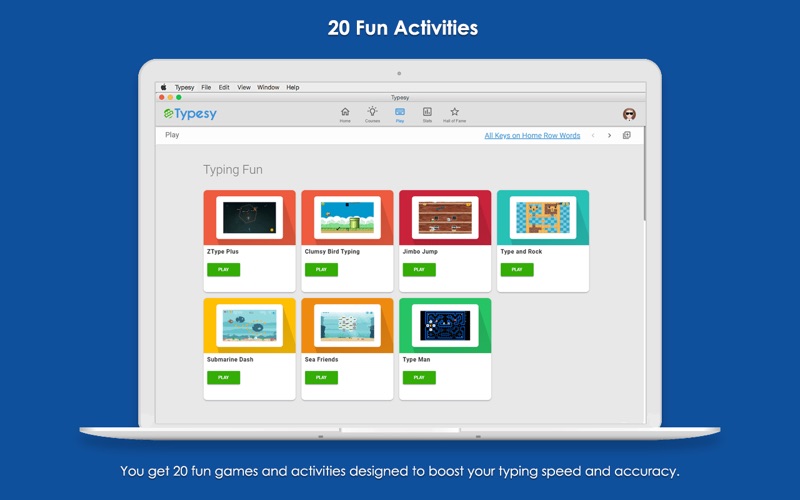Open the Hall of Fame star icon
The image size is (800, 500).
tap(455, 114)
